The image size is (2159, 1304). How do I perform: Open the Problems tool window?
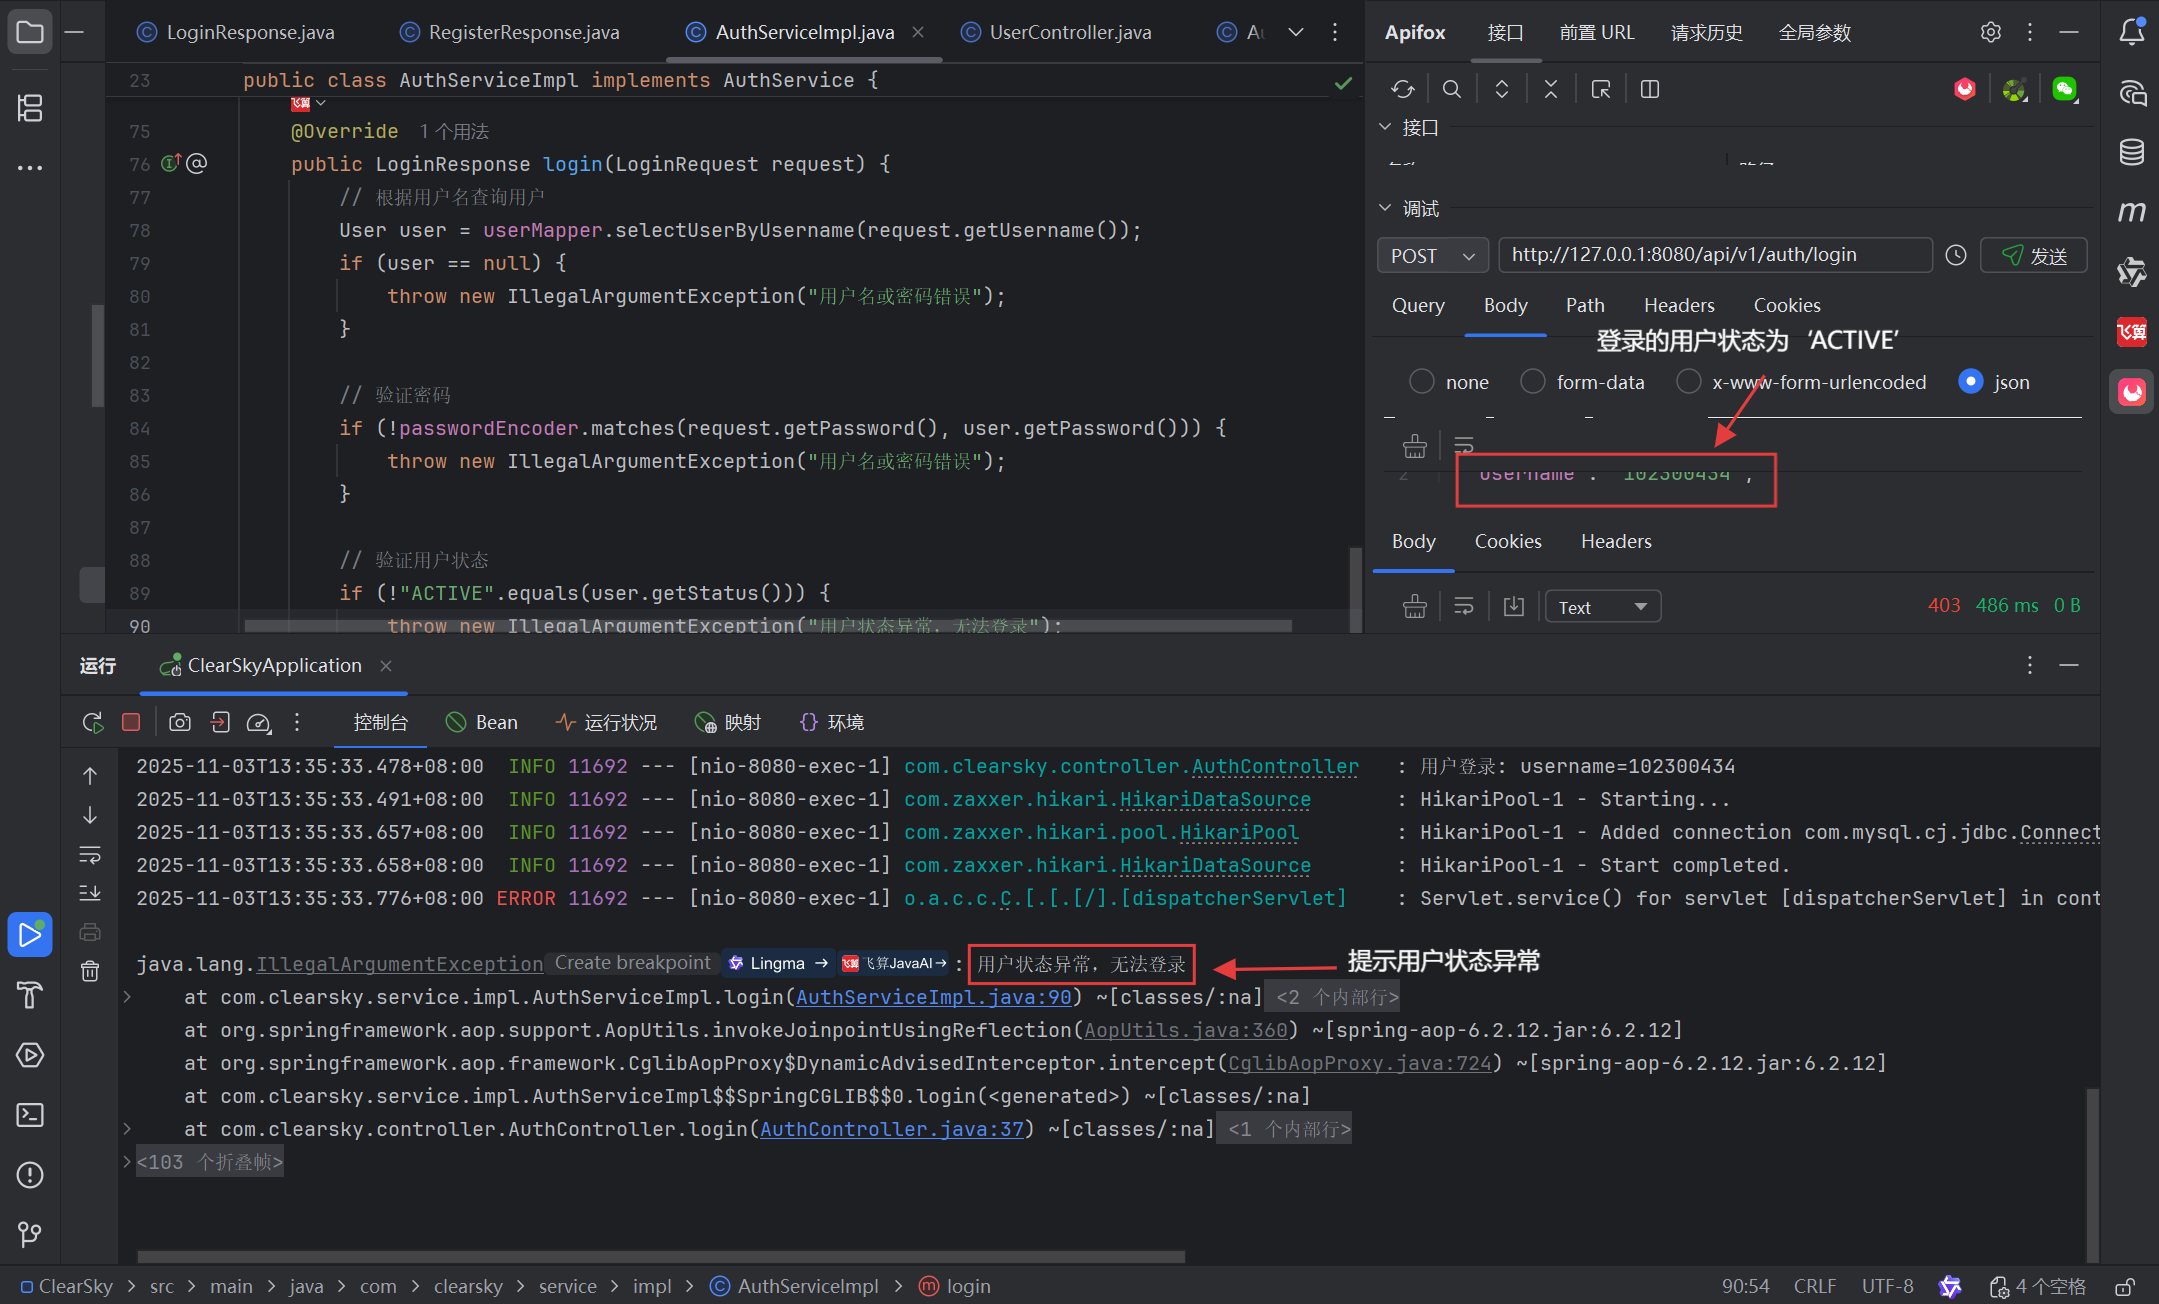[x=30, y=1175]
